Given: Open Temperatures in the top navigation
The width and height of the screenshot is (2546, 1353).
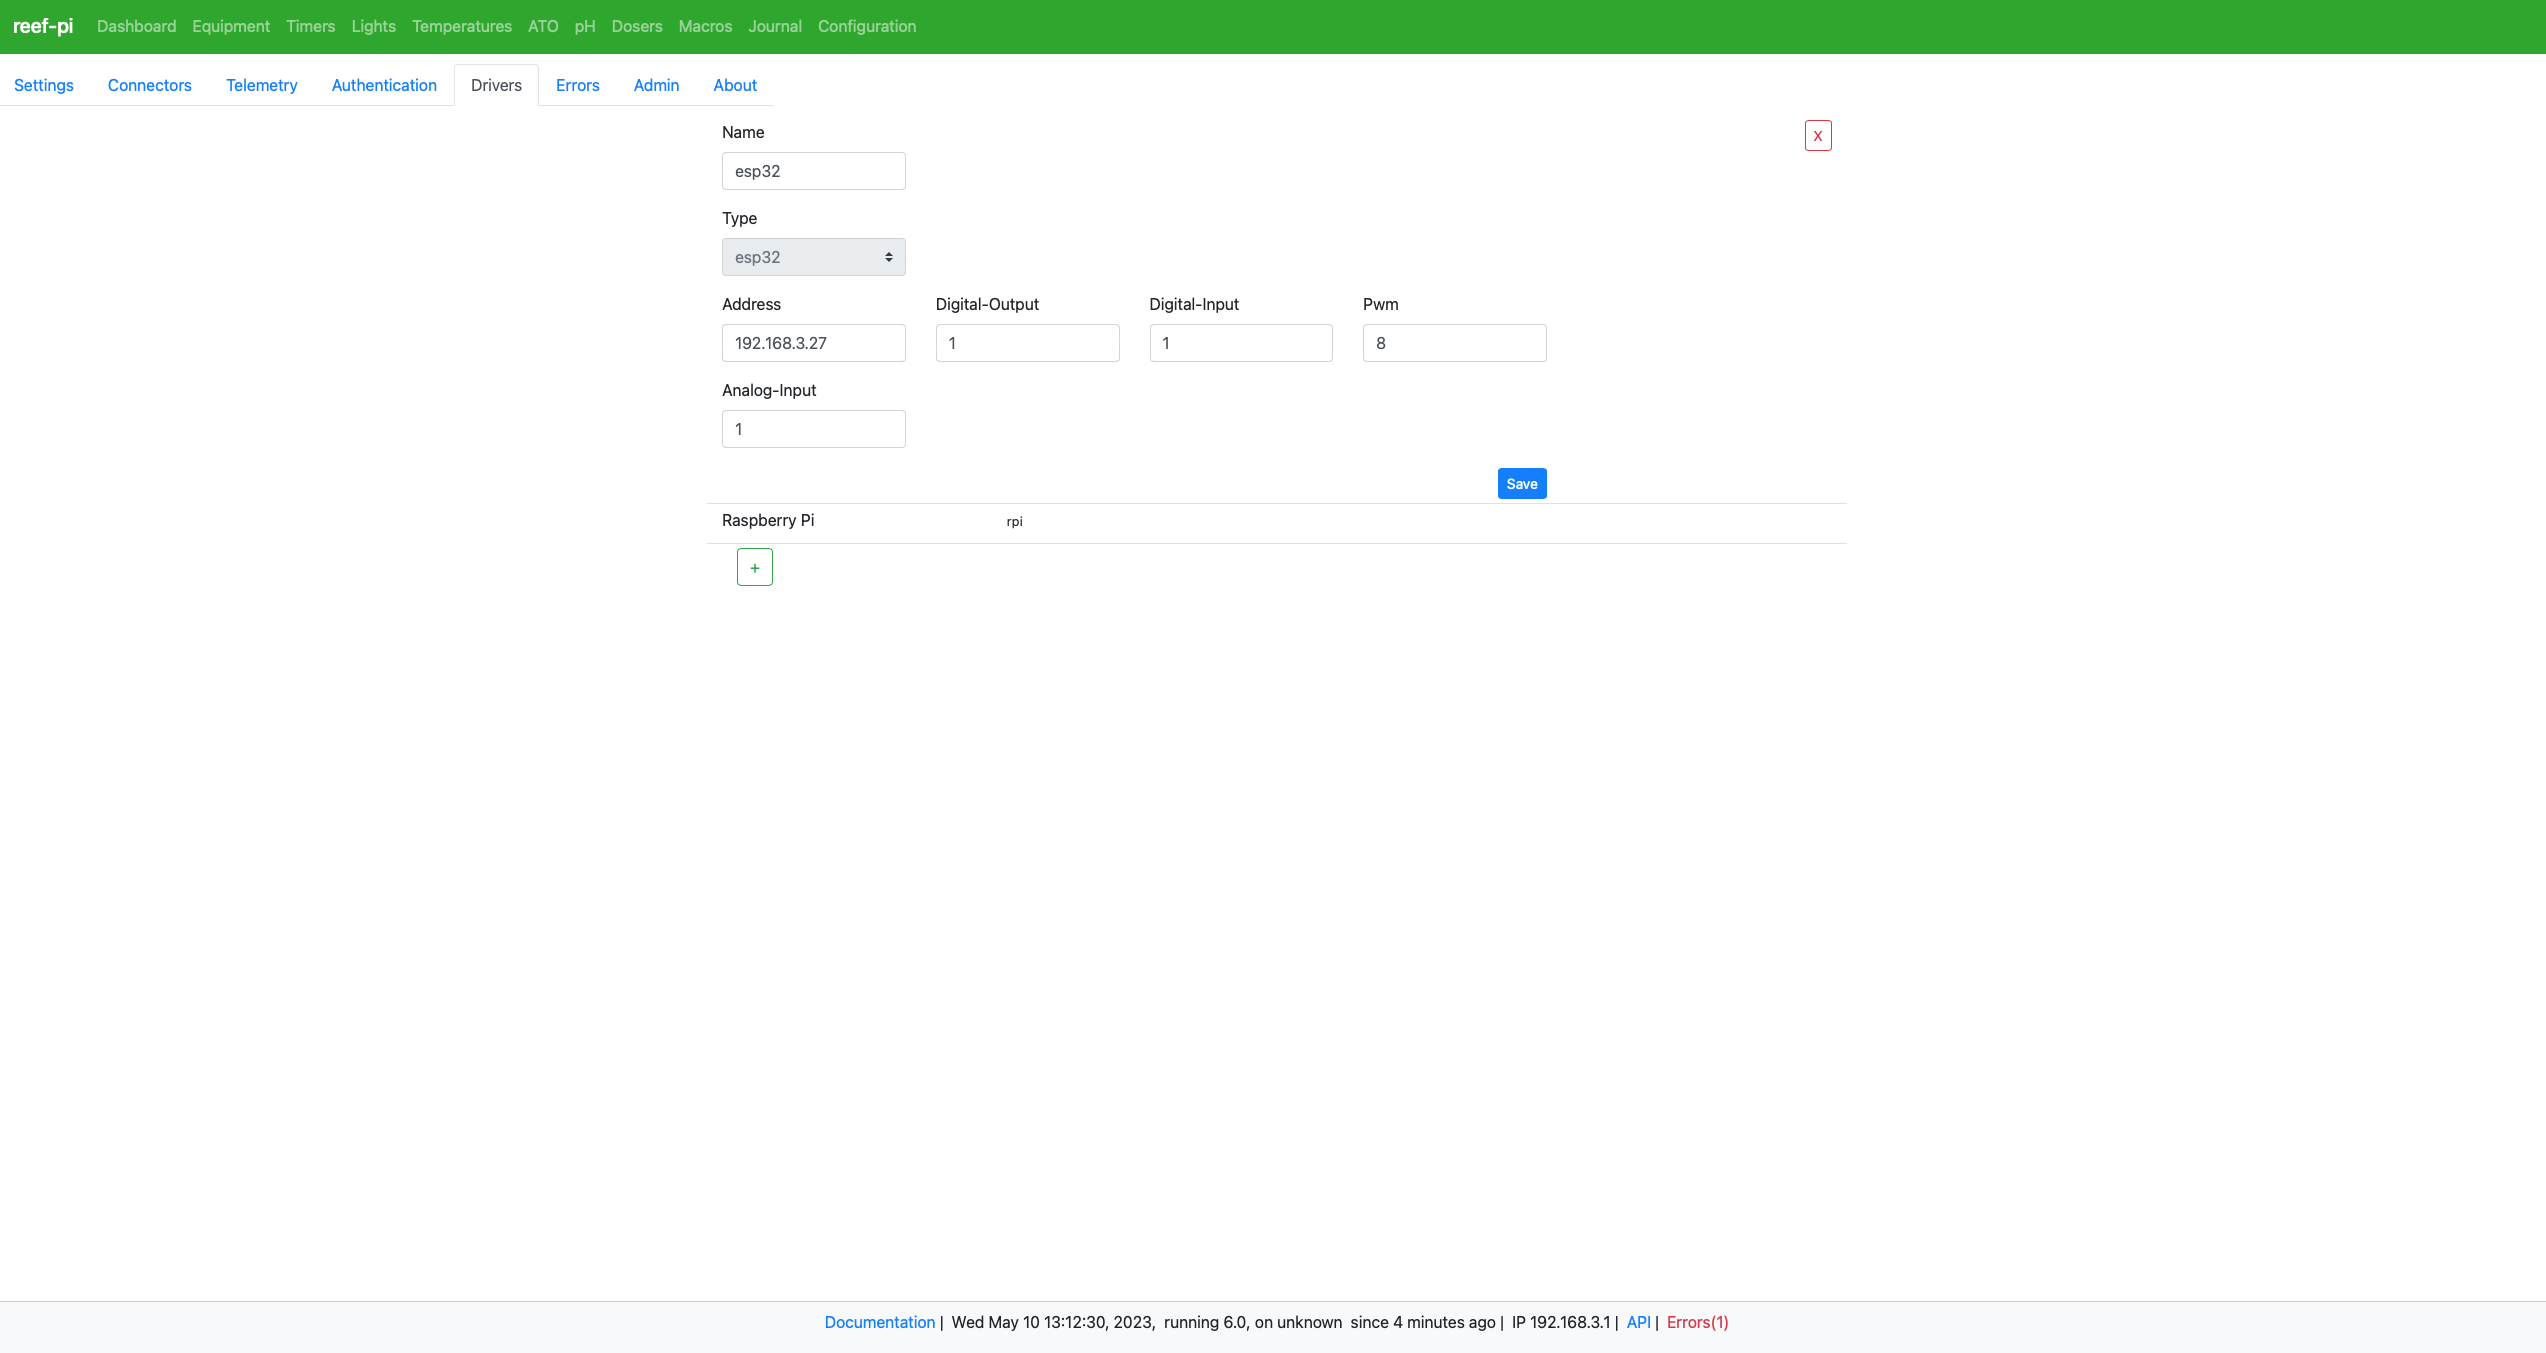Looking at the screenshot, I should pos(462,26).
